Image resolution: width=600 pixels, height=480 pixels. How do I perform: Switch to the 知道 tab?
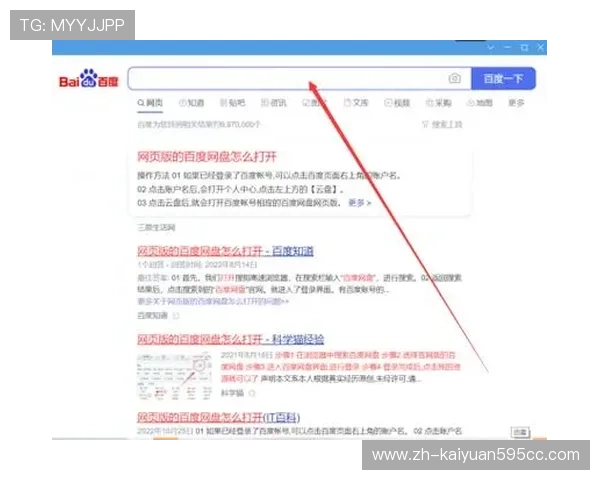pos(192,103)
